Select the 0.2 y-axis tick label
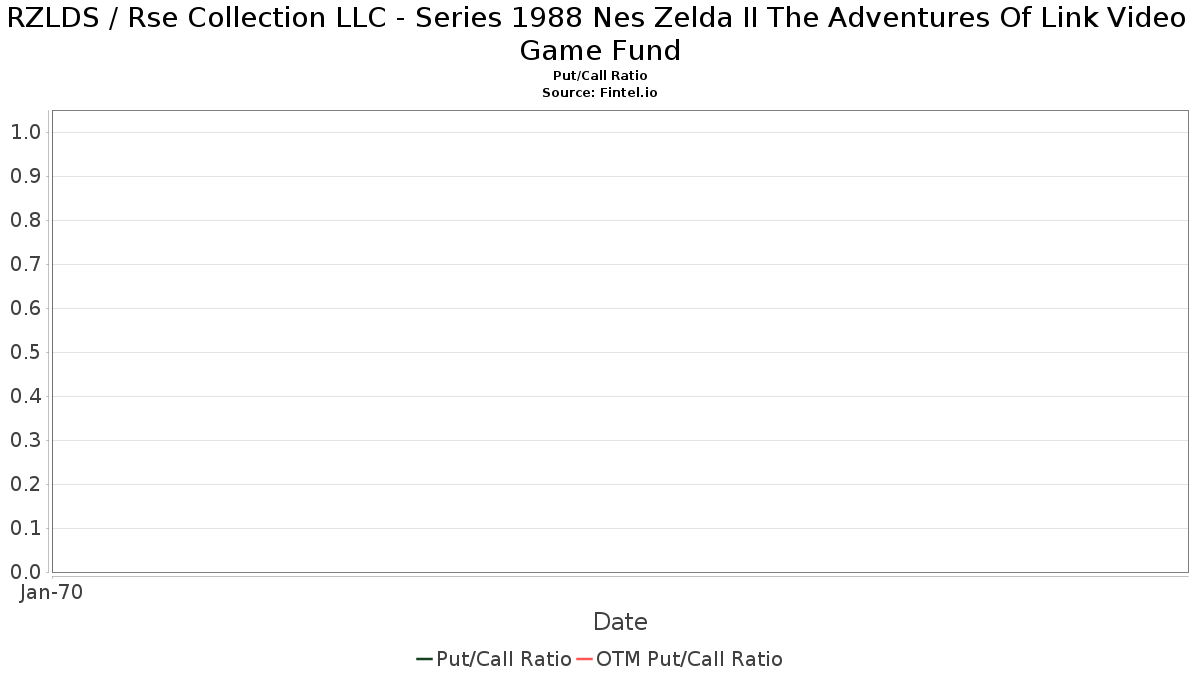 point(25,484)
